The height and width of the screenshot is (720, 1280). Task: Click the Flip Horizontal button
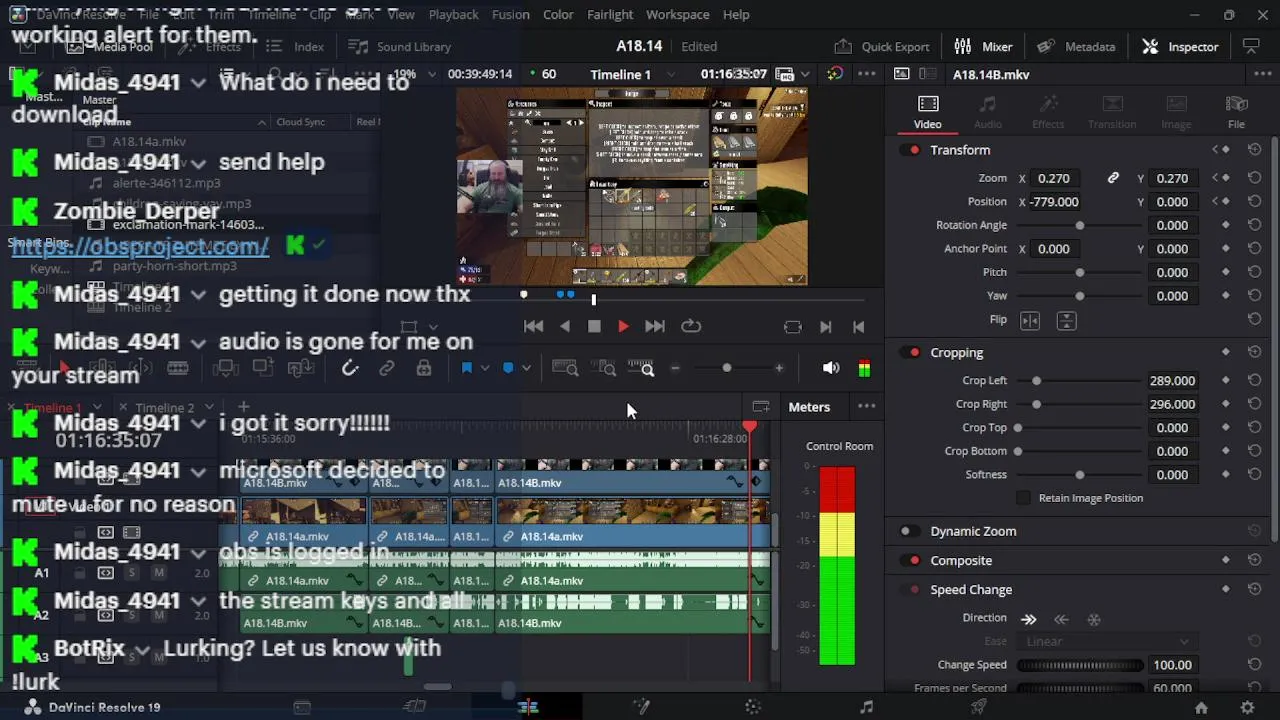(1030, 320)
